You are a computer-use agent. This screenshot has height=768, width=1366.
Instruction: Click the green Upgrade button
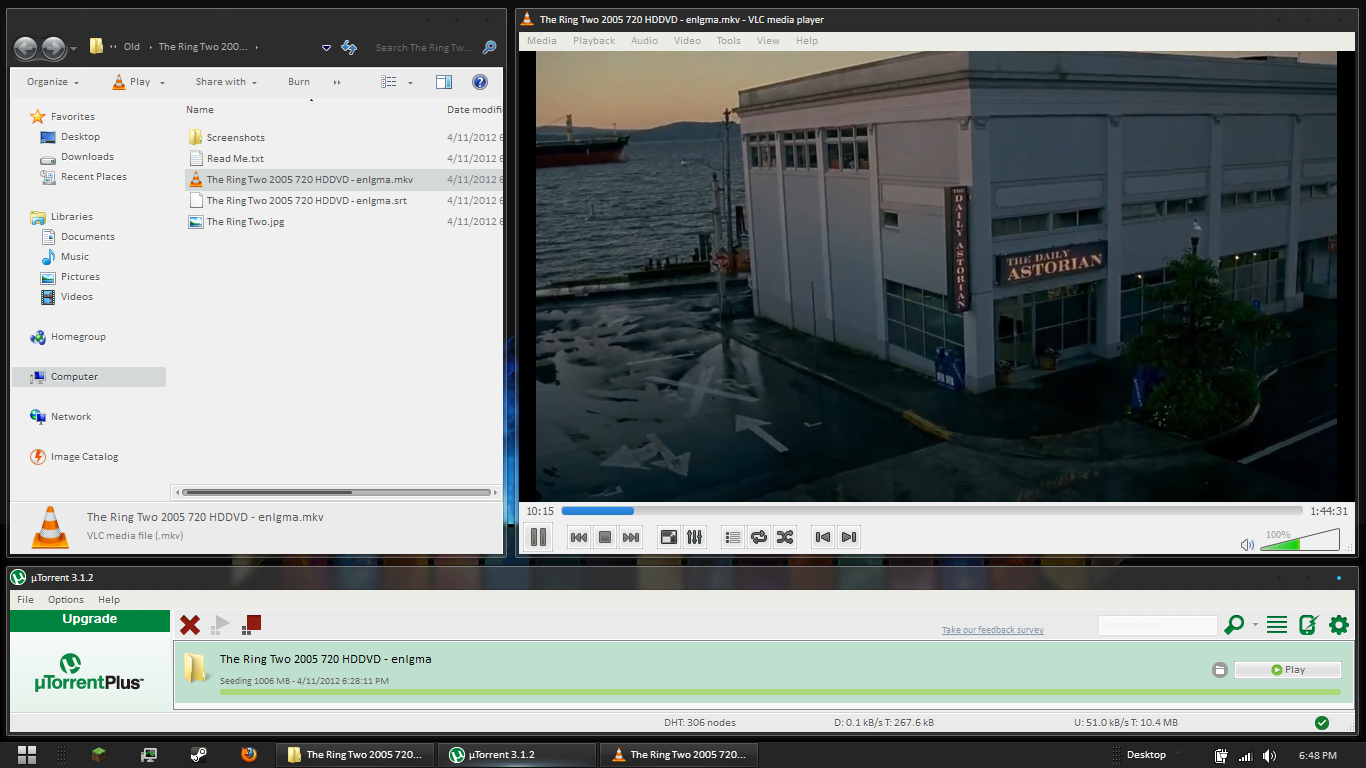point(90,619)
